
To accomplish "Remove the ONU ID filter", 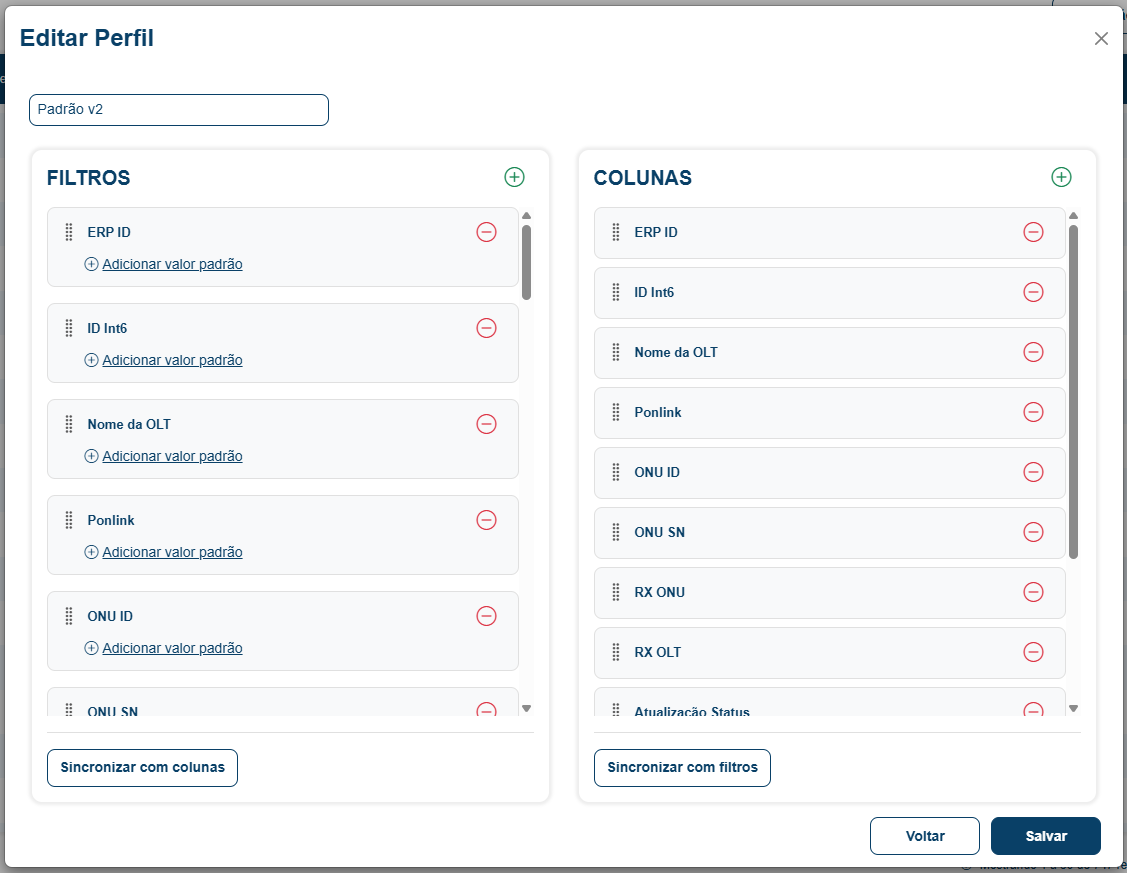I will [x=487, y=616].
